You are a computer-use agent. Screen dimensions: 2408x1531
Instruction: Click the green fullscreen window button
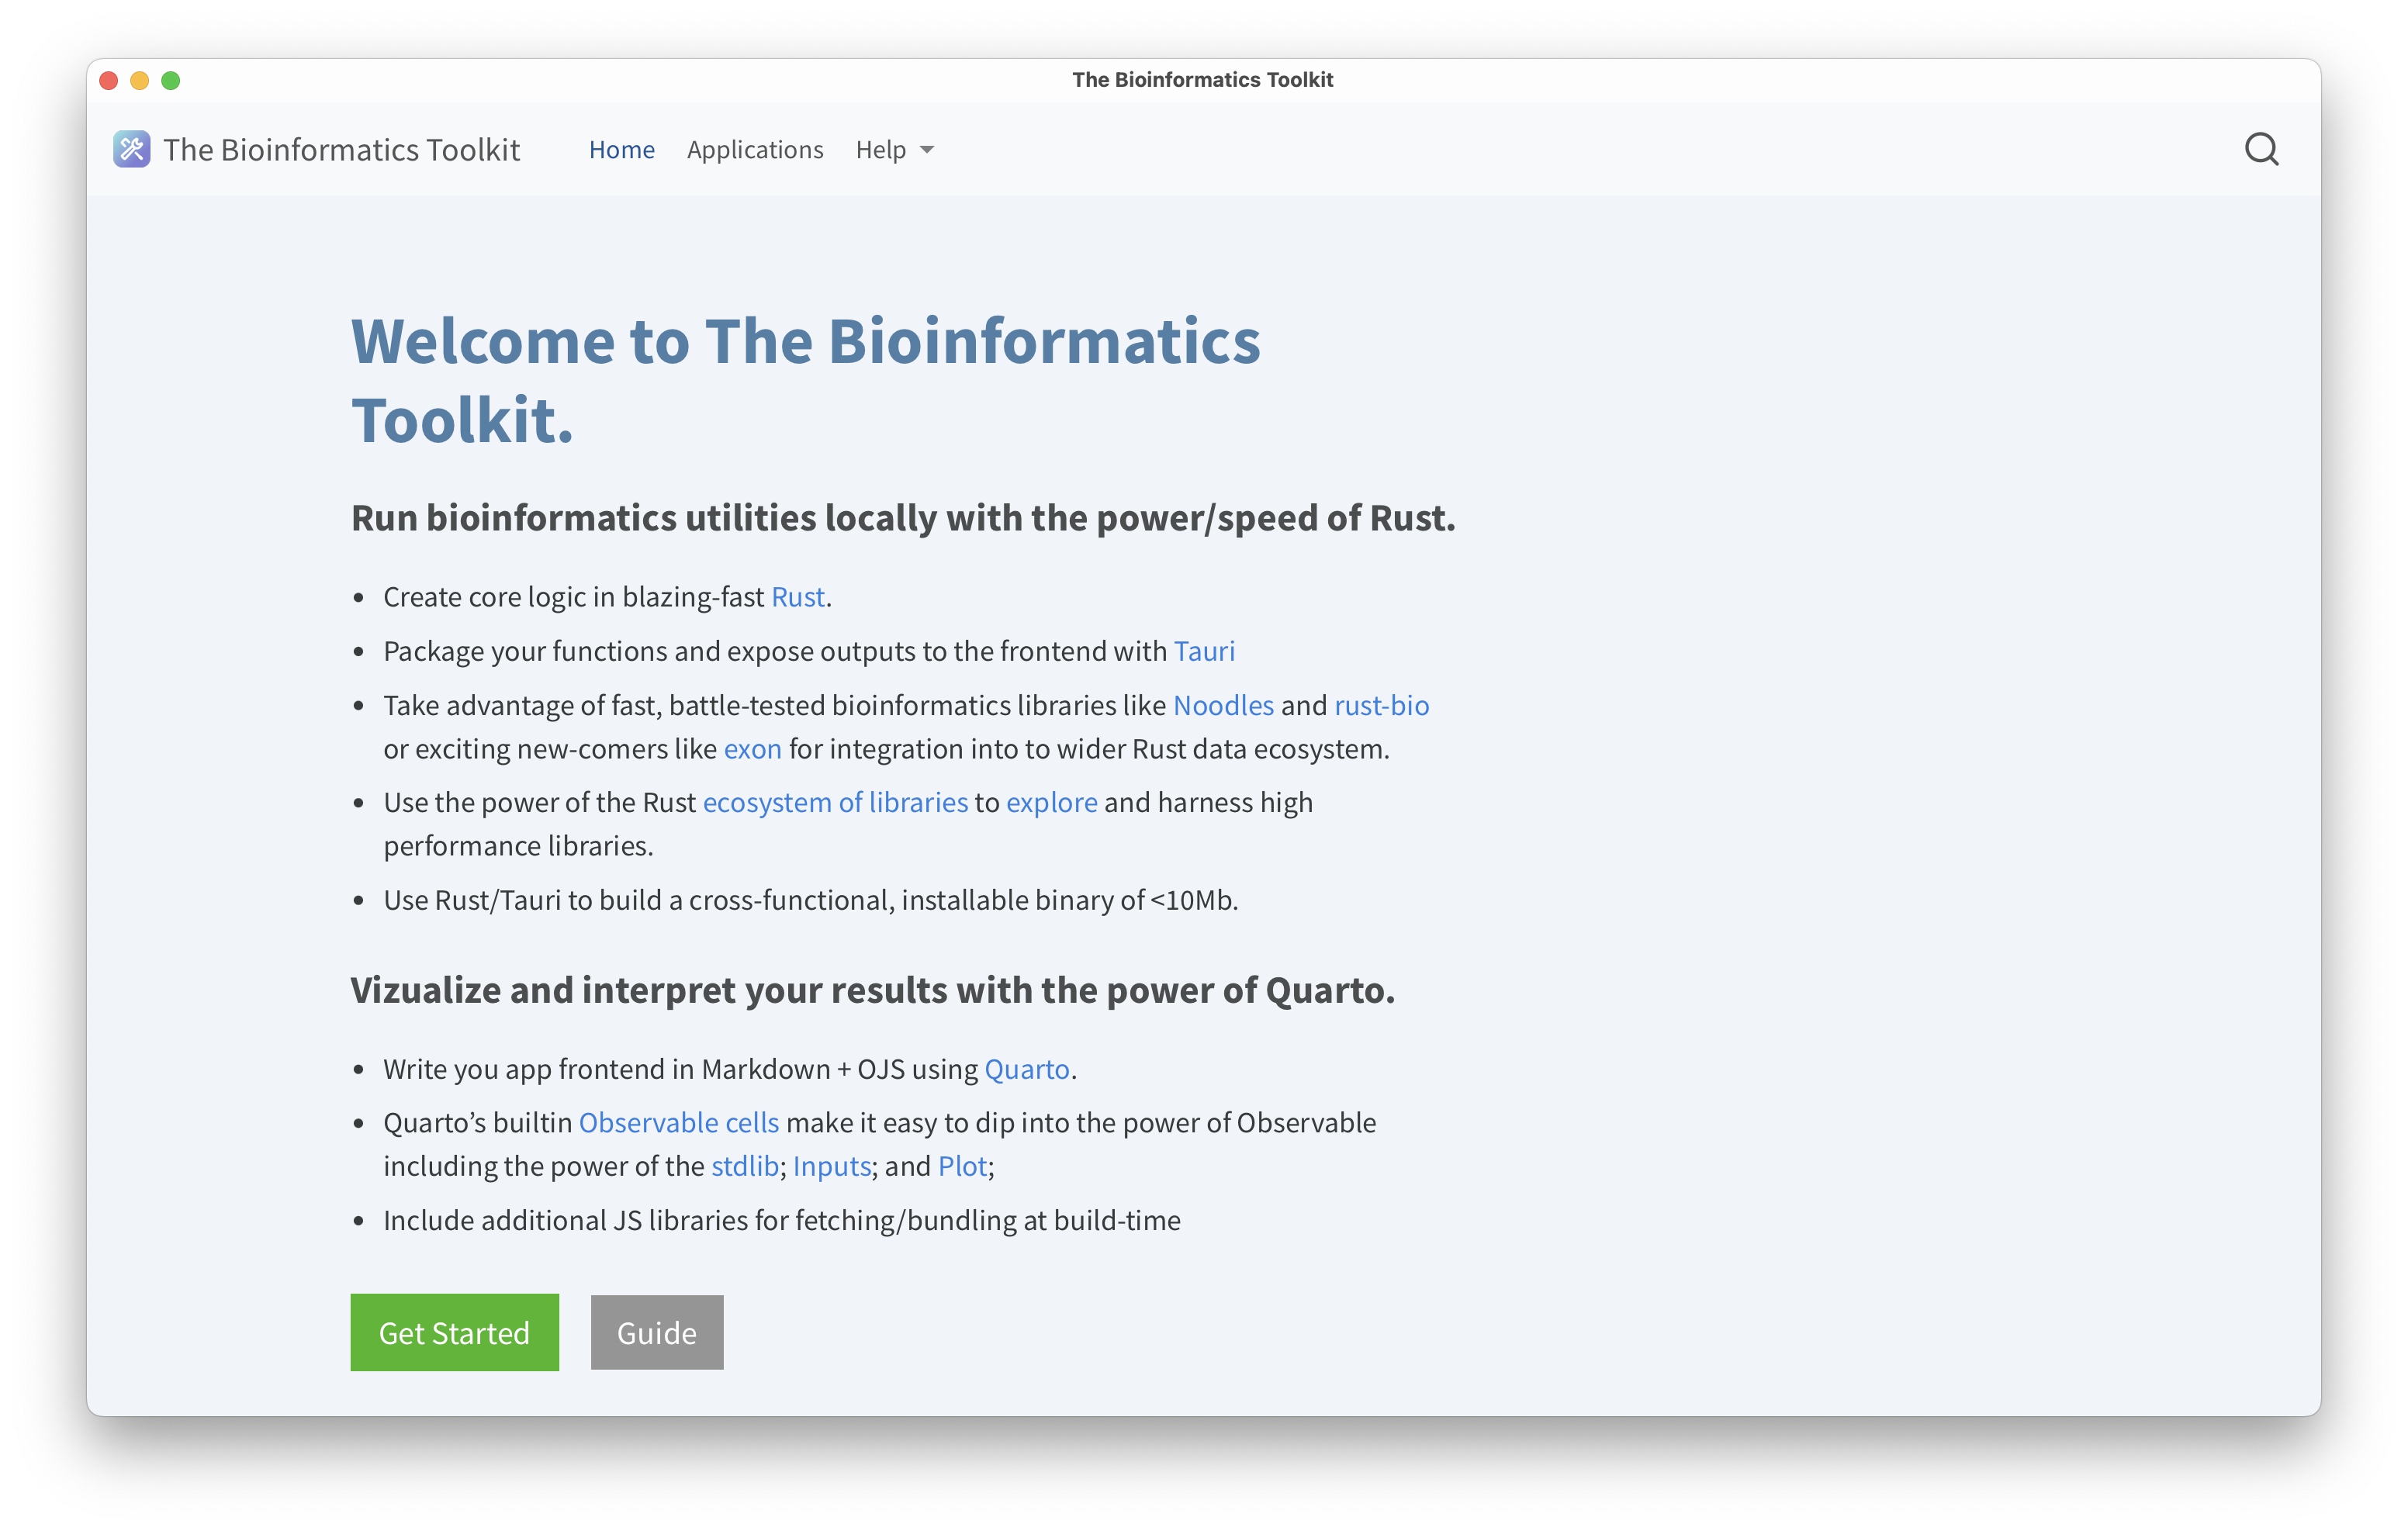click(171, 80)
